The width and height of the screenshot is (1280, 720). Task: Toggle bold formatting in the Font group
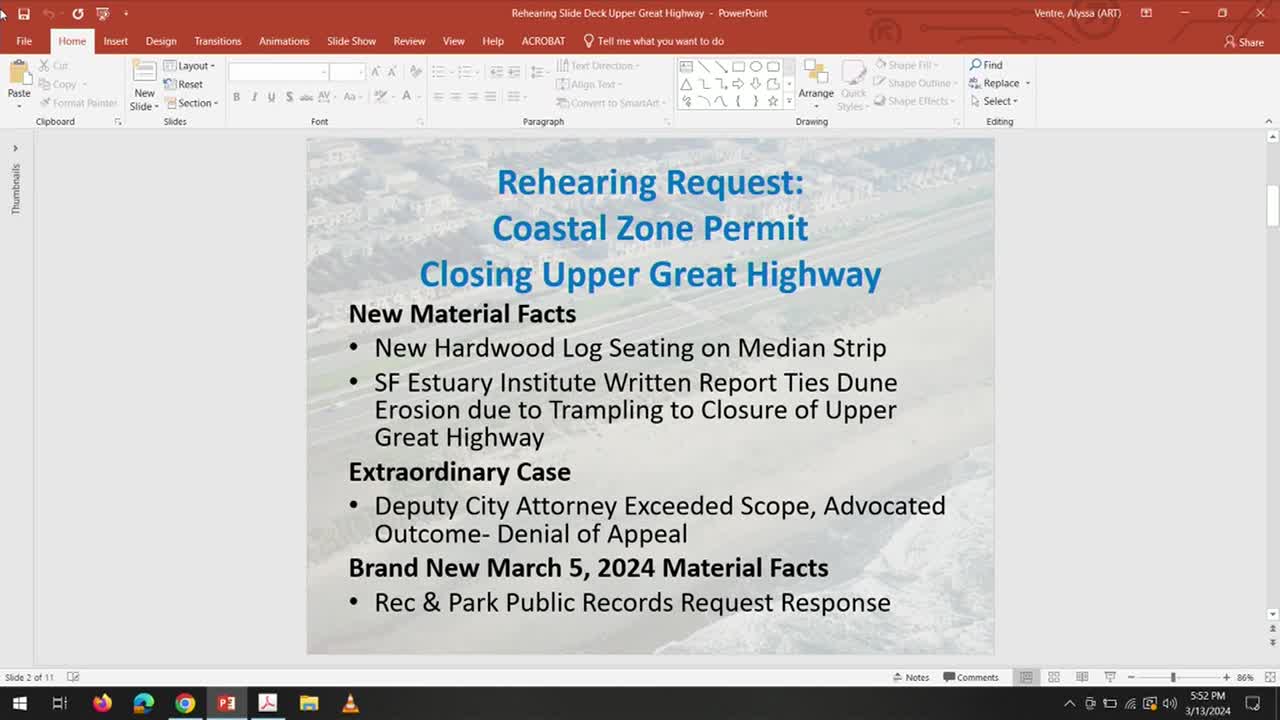click(x=237, y=96)
